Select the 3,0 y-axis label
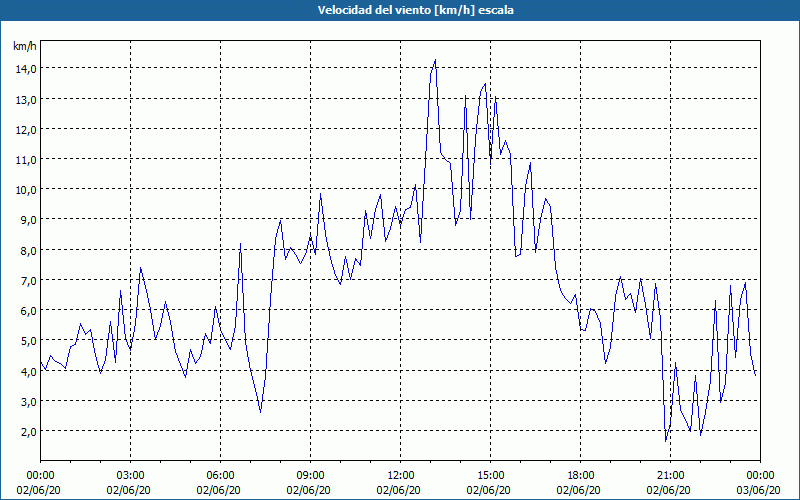Screen dimensions: 800x500 [28, 402]
